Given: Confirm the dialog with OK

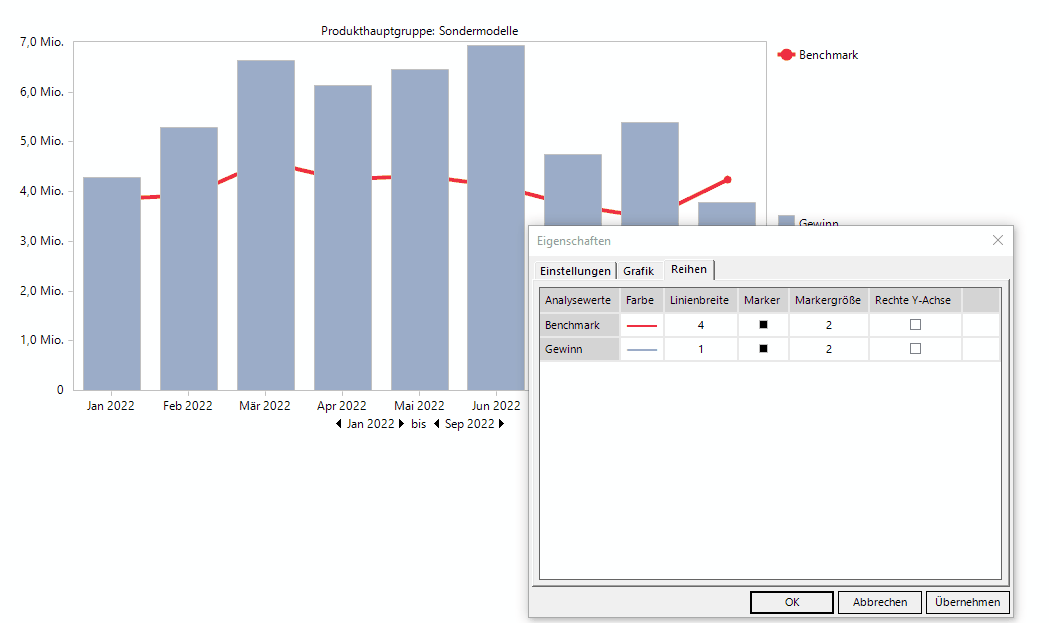Looking at the screenshot, I should click(x=791, y=602).
